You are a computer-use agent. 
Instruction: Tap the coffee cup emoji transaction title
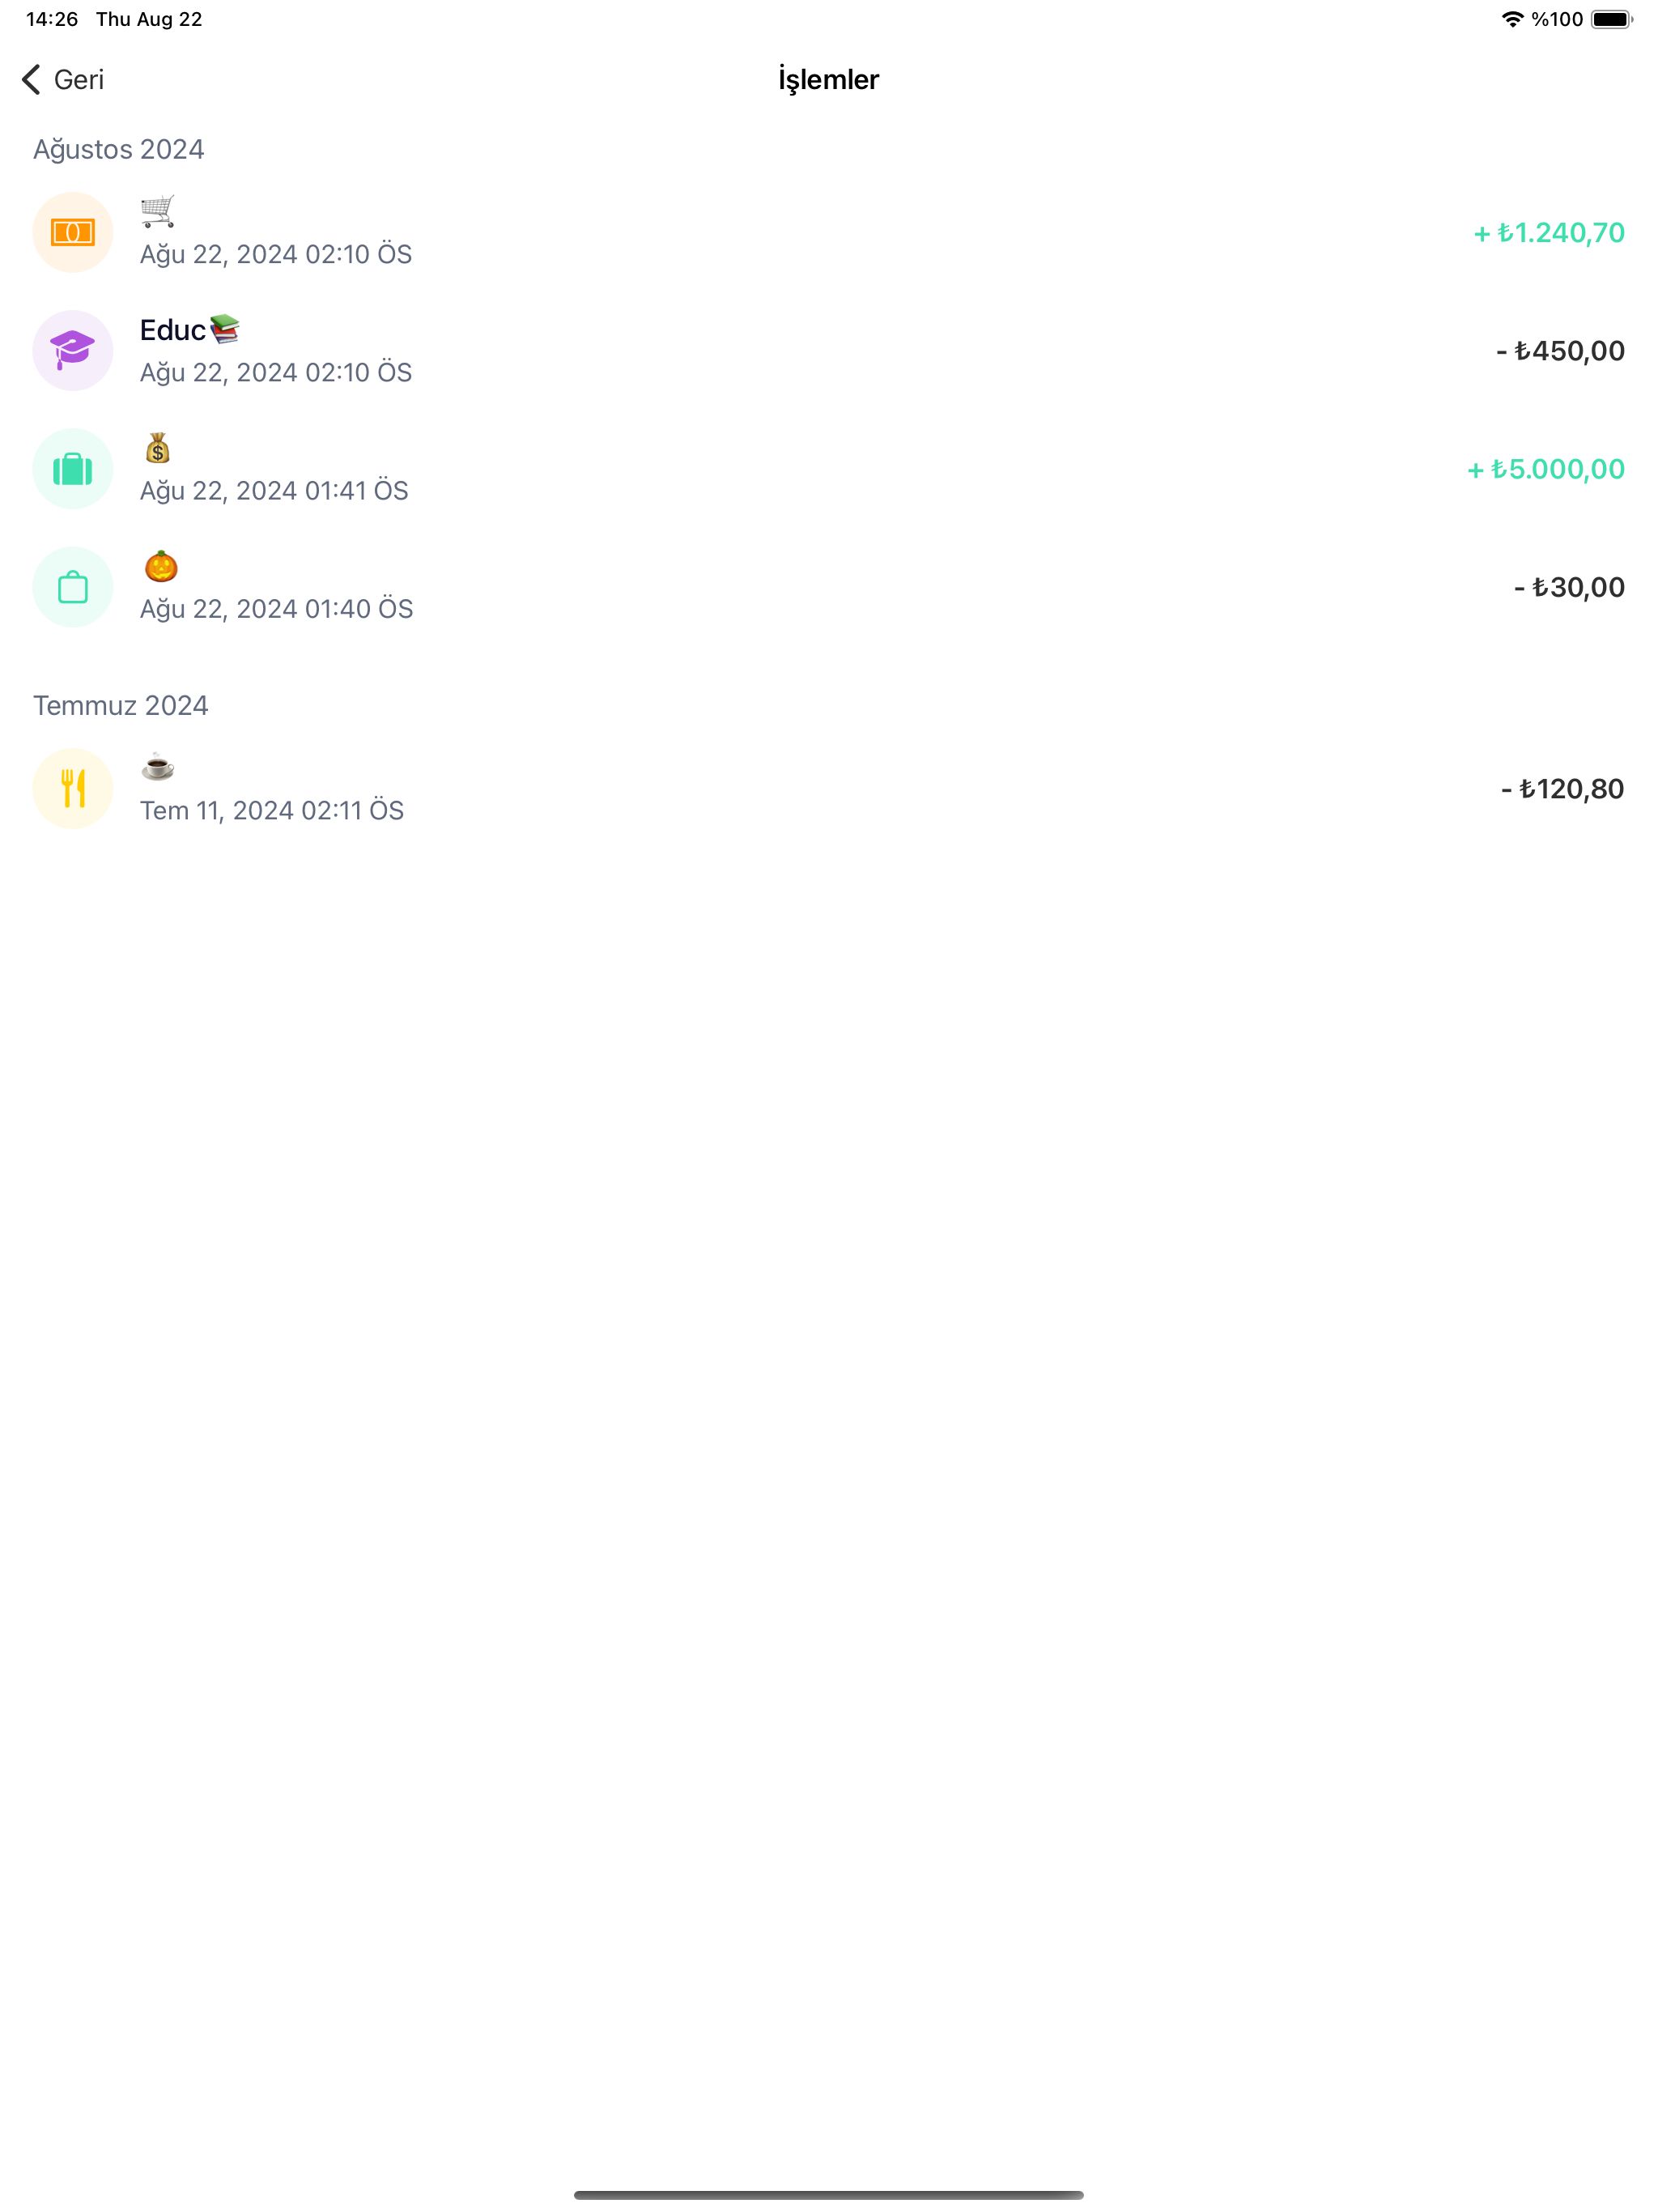158,768
